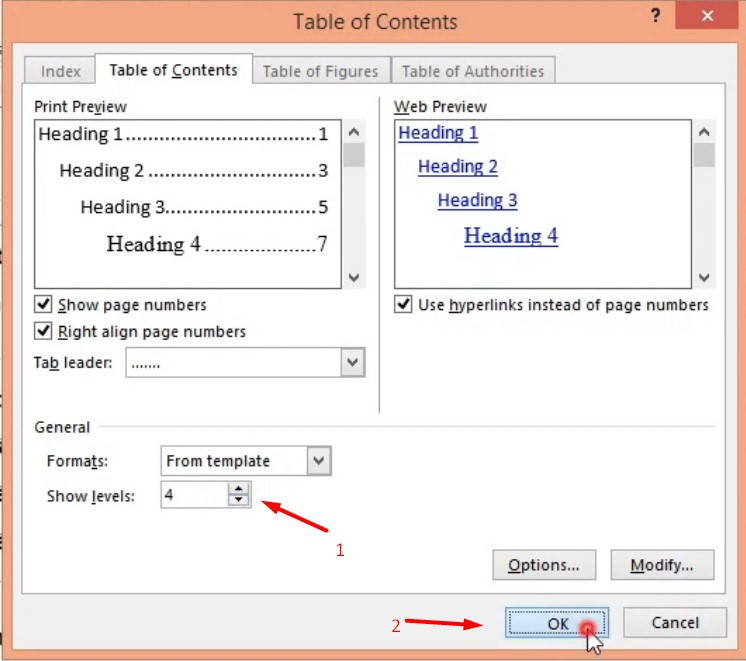Open the Tab leader dropdown
Viewport: 746px width, 661px height.
coord(352,362)
